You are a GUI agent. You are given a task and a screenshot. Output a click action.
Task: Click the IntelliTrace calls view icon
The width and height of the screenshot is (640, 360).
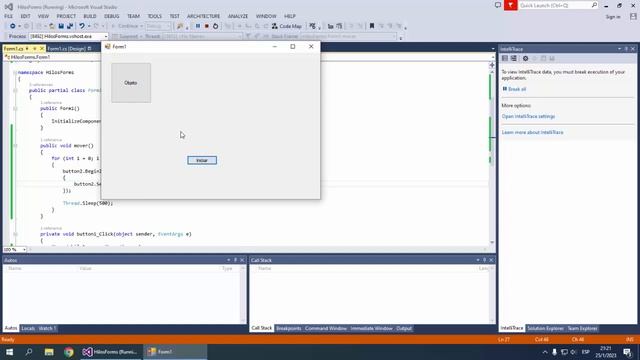(x=513, y=58)
